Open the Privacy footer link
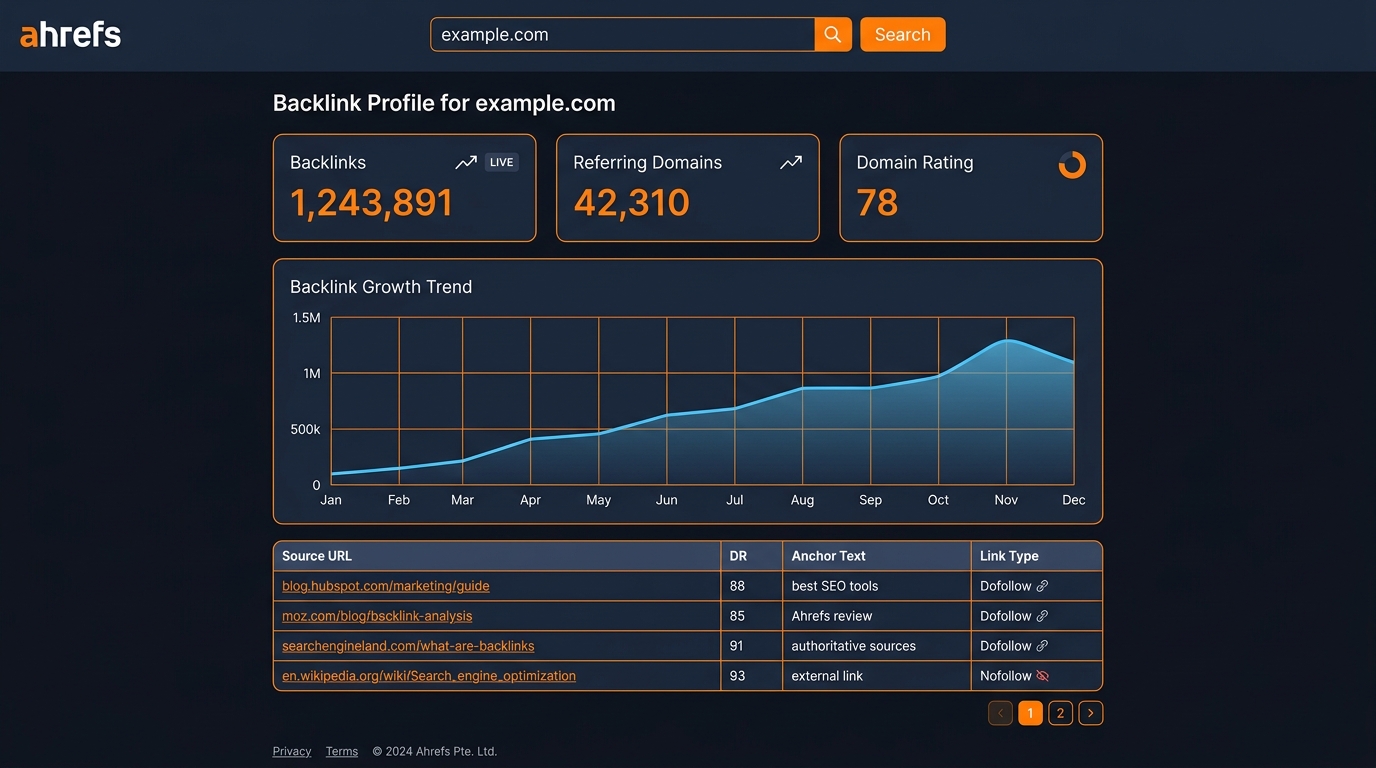This screenshot has height=768, width=1376. pyautogui.click(x=292, y=751)
